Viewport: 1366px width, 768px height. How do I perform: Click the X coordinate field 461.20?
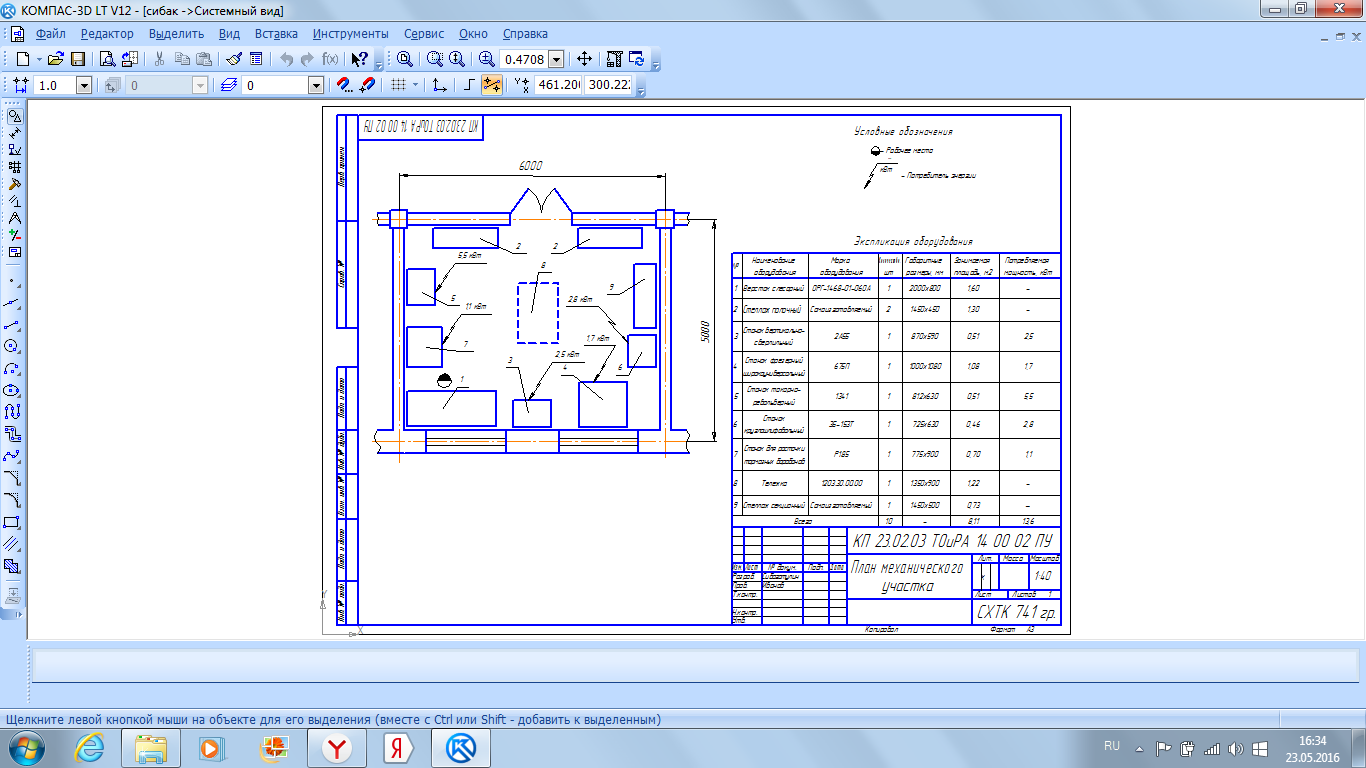point(559,86)
